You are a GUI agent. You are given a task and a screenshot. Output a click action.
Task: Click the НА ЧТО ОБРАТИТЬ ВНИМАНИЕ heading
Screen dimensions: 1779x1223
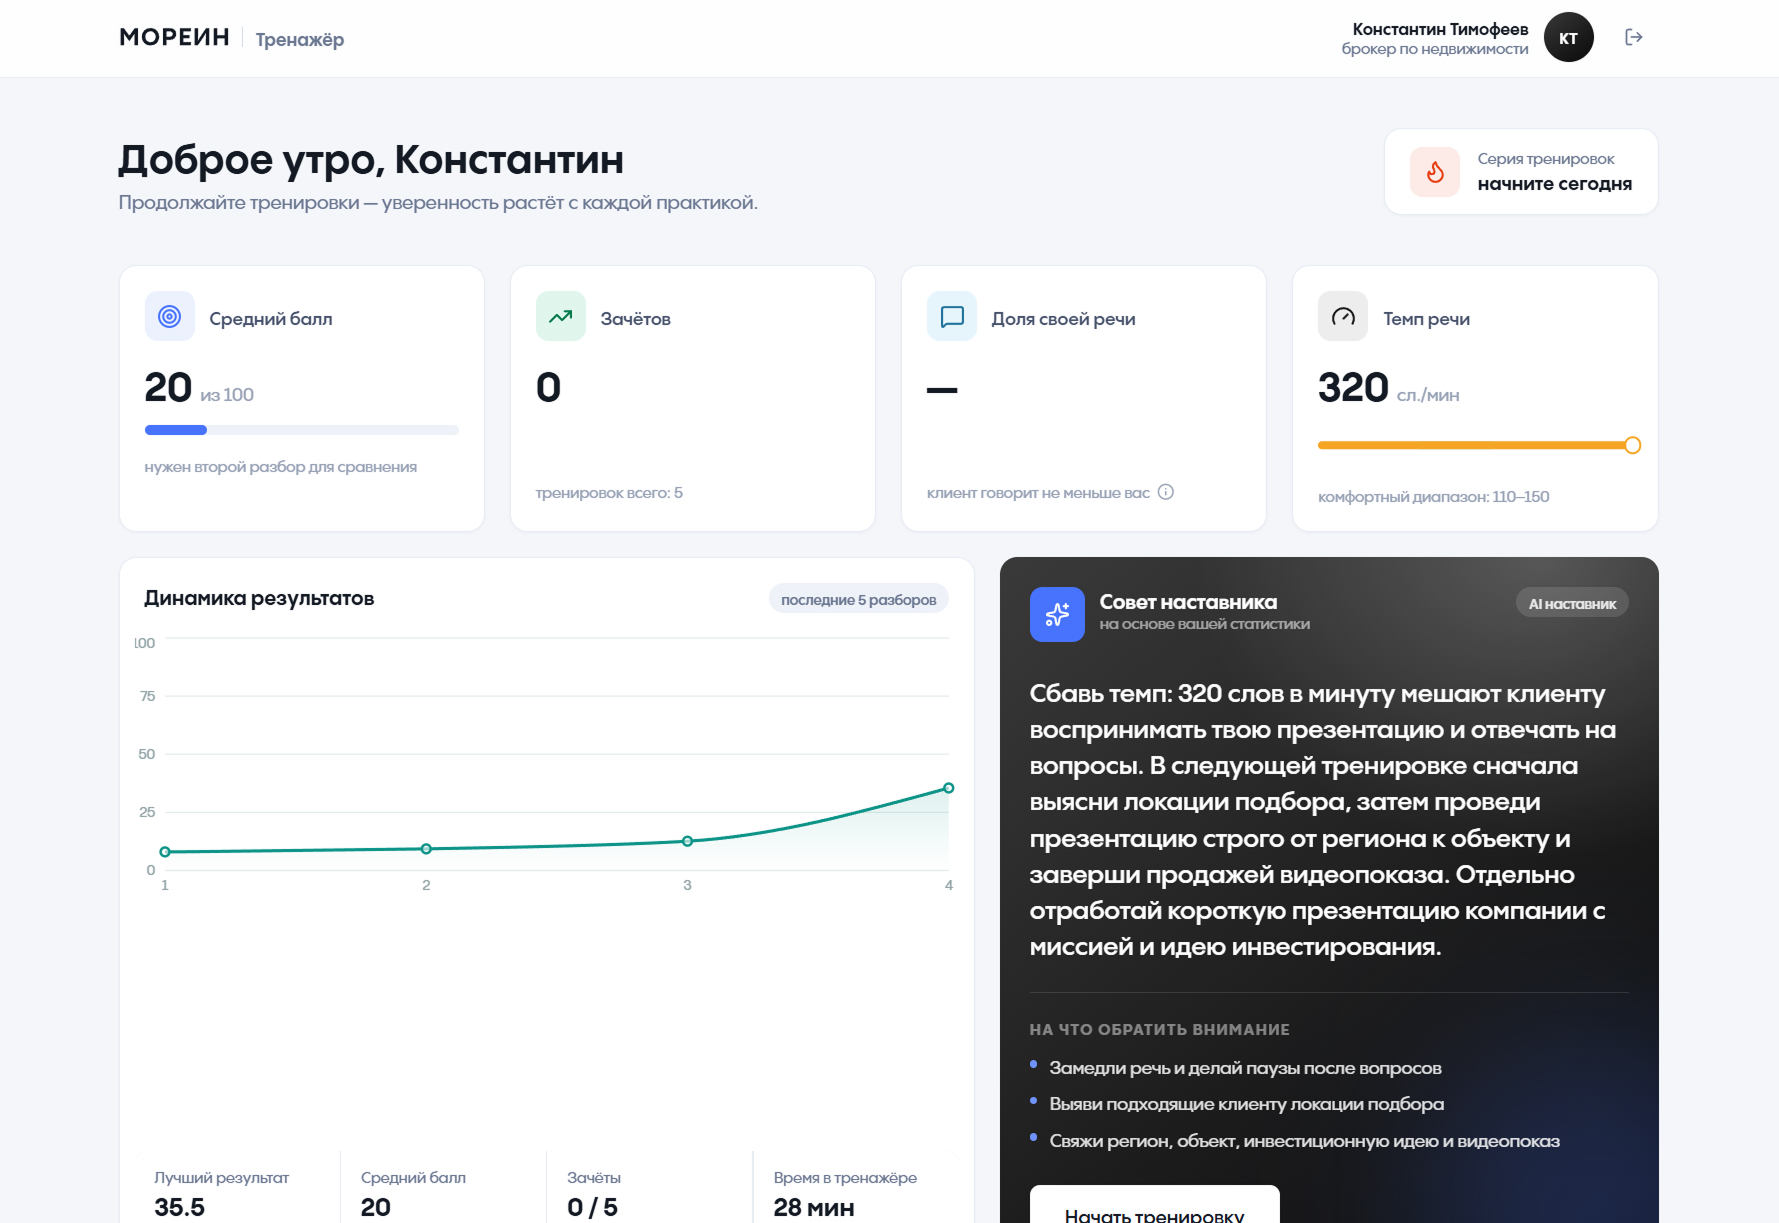1159,1029
